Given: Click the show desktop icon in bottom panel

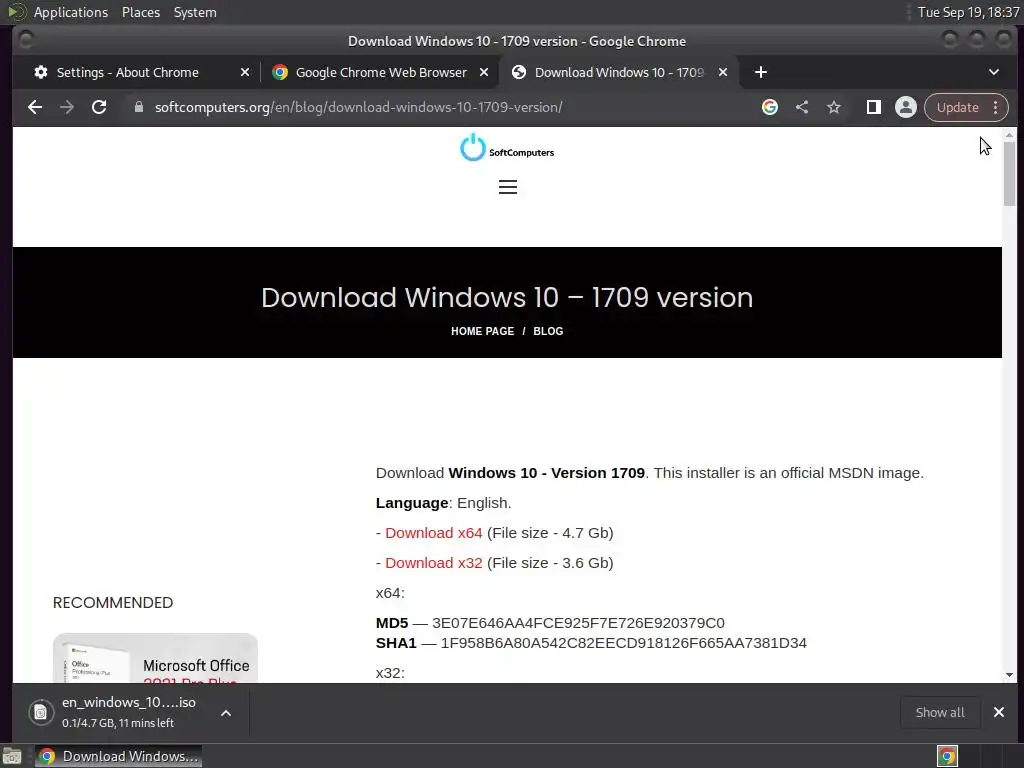Looking at the screenshot, I should 12,756.
